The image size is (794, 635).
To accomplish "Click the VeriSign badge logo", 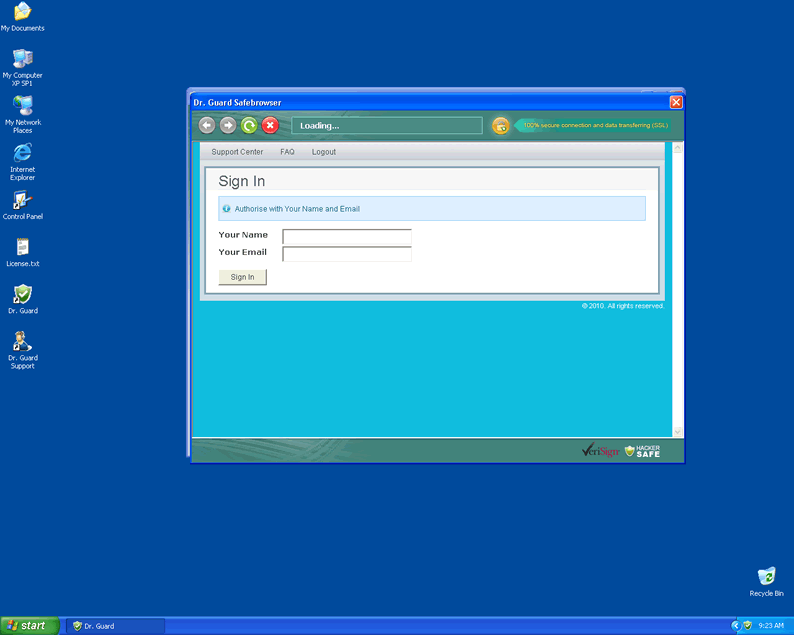I will click(x=600, y=451).
